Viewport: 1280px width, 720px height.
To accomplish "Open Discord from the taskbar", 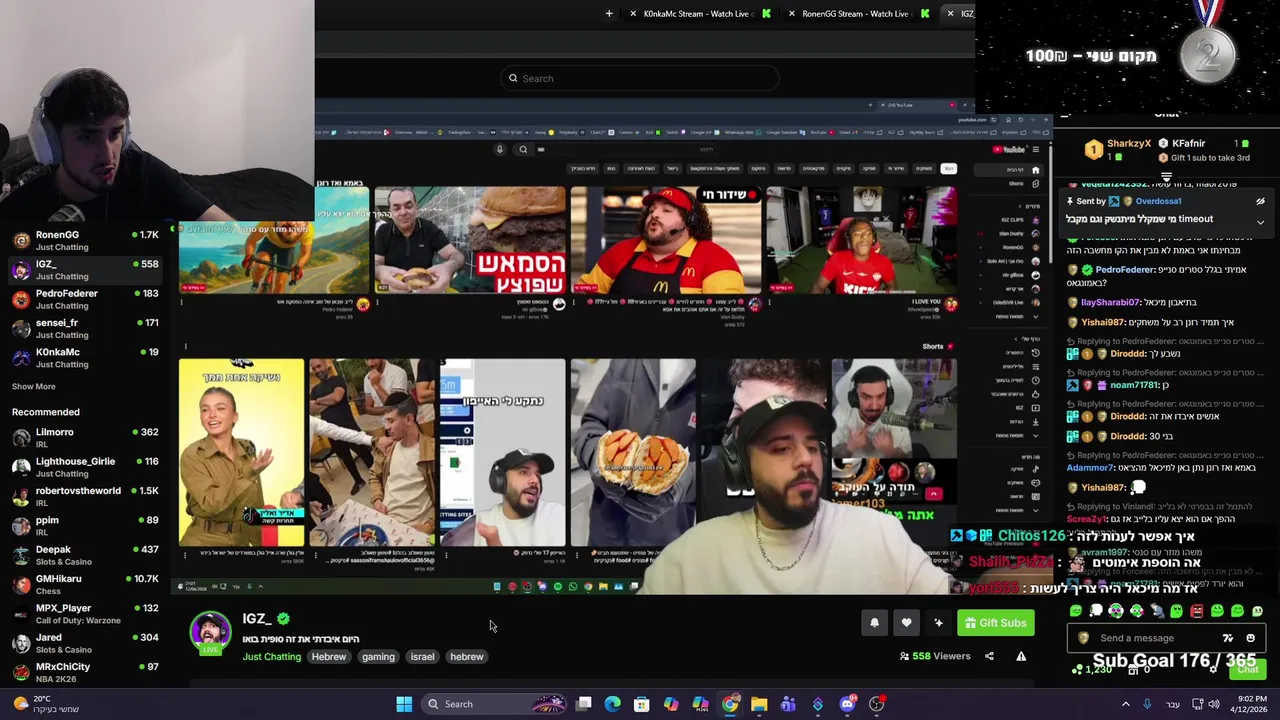I will 847,704.
